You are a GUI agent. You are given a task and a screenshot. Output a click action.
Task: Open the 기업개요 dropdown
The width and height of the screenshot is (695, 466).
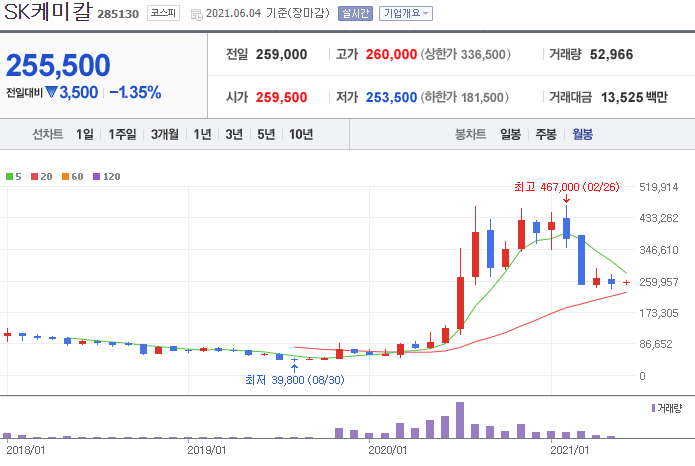pyautogui.click(x=406, y=13)
